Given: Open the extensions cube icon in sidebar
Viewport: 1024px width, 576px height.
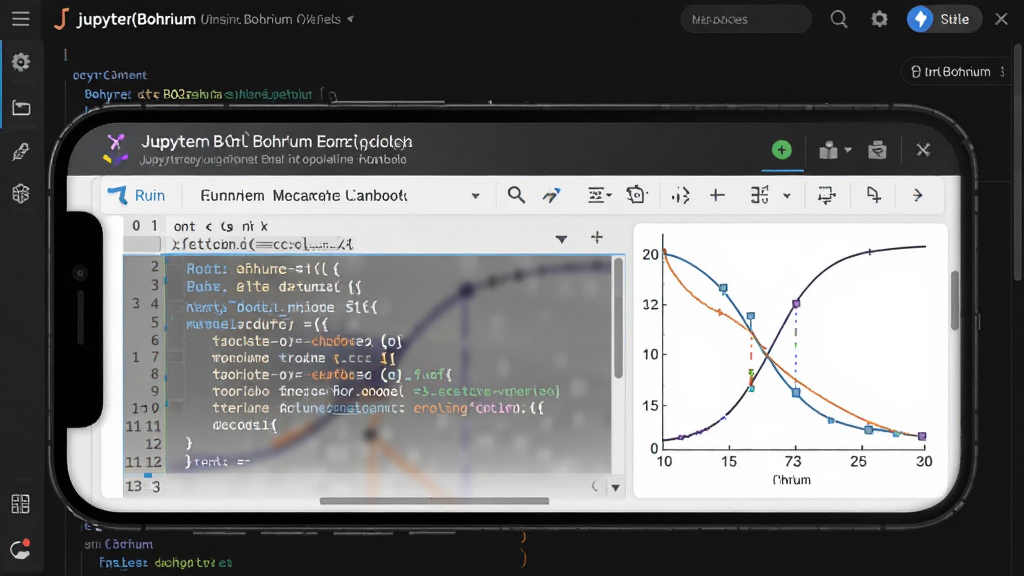Looking at the screenshot, I should click(21, 193).
